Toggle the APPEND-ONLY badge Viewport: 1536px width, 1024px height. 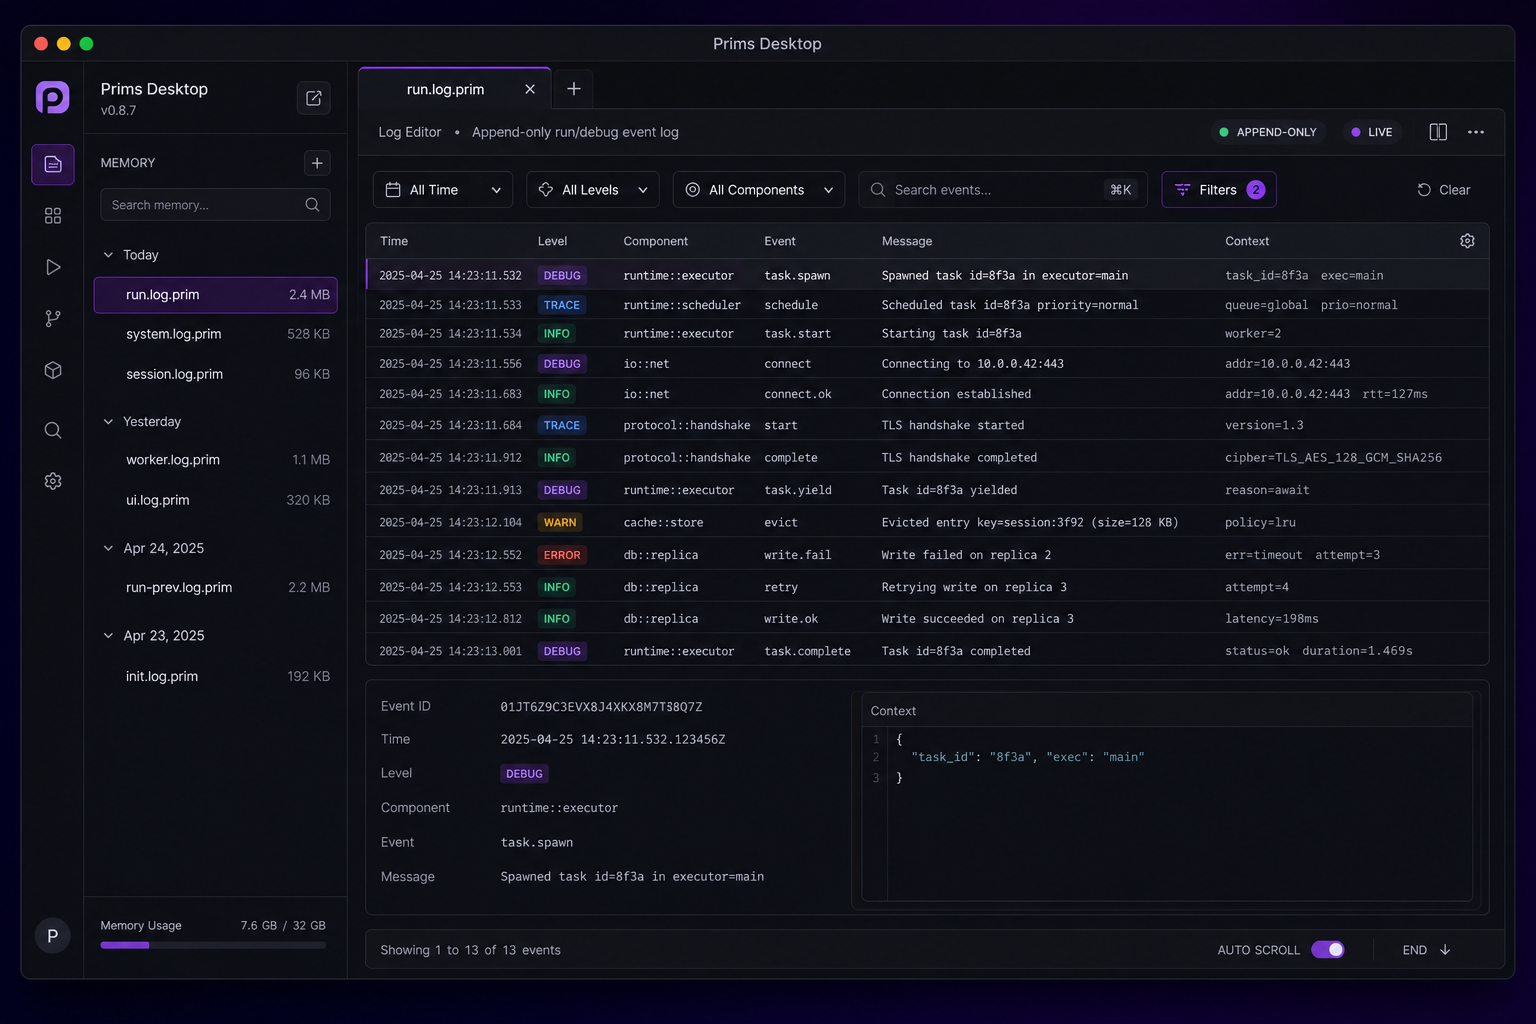[x=1268, y=132]
